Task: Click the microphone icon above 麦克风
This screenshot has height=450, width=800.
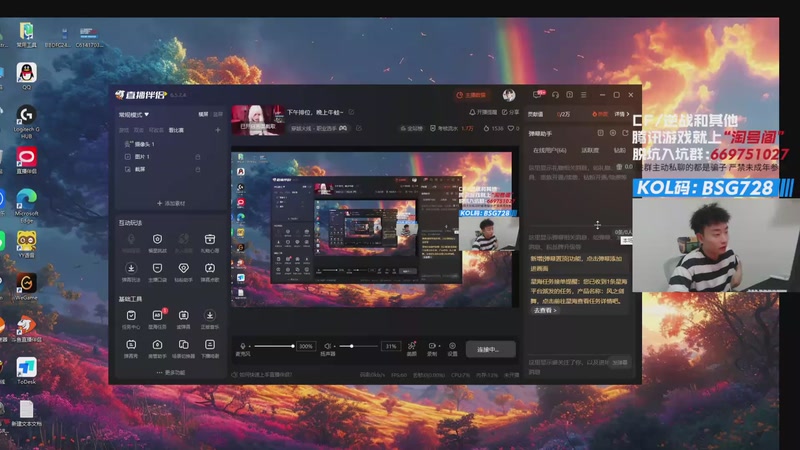Action: tap(243, 346)
